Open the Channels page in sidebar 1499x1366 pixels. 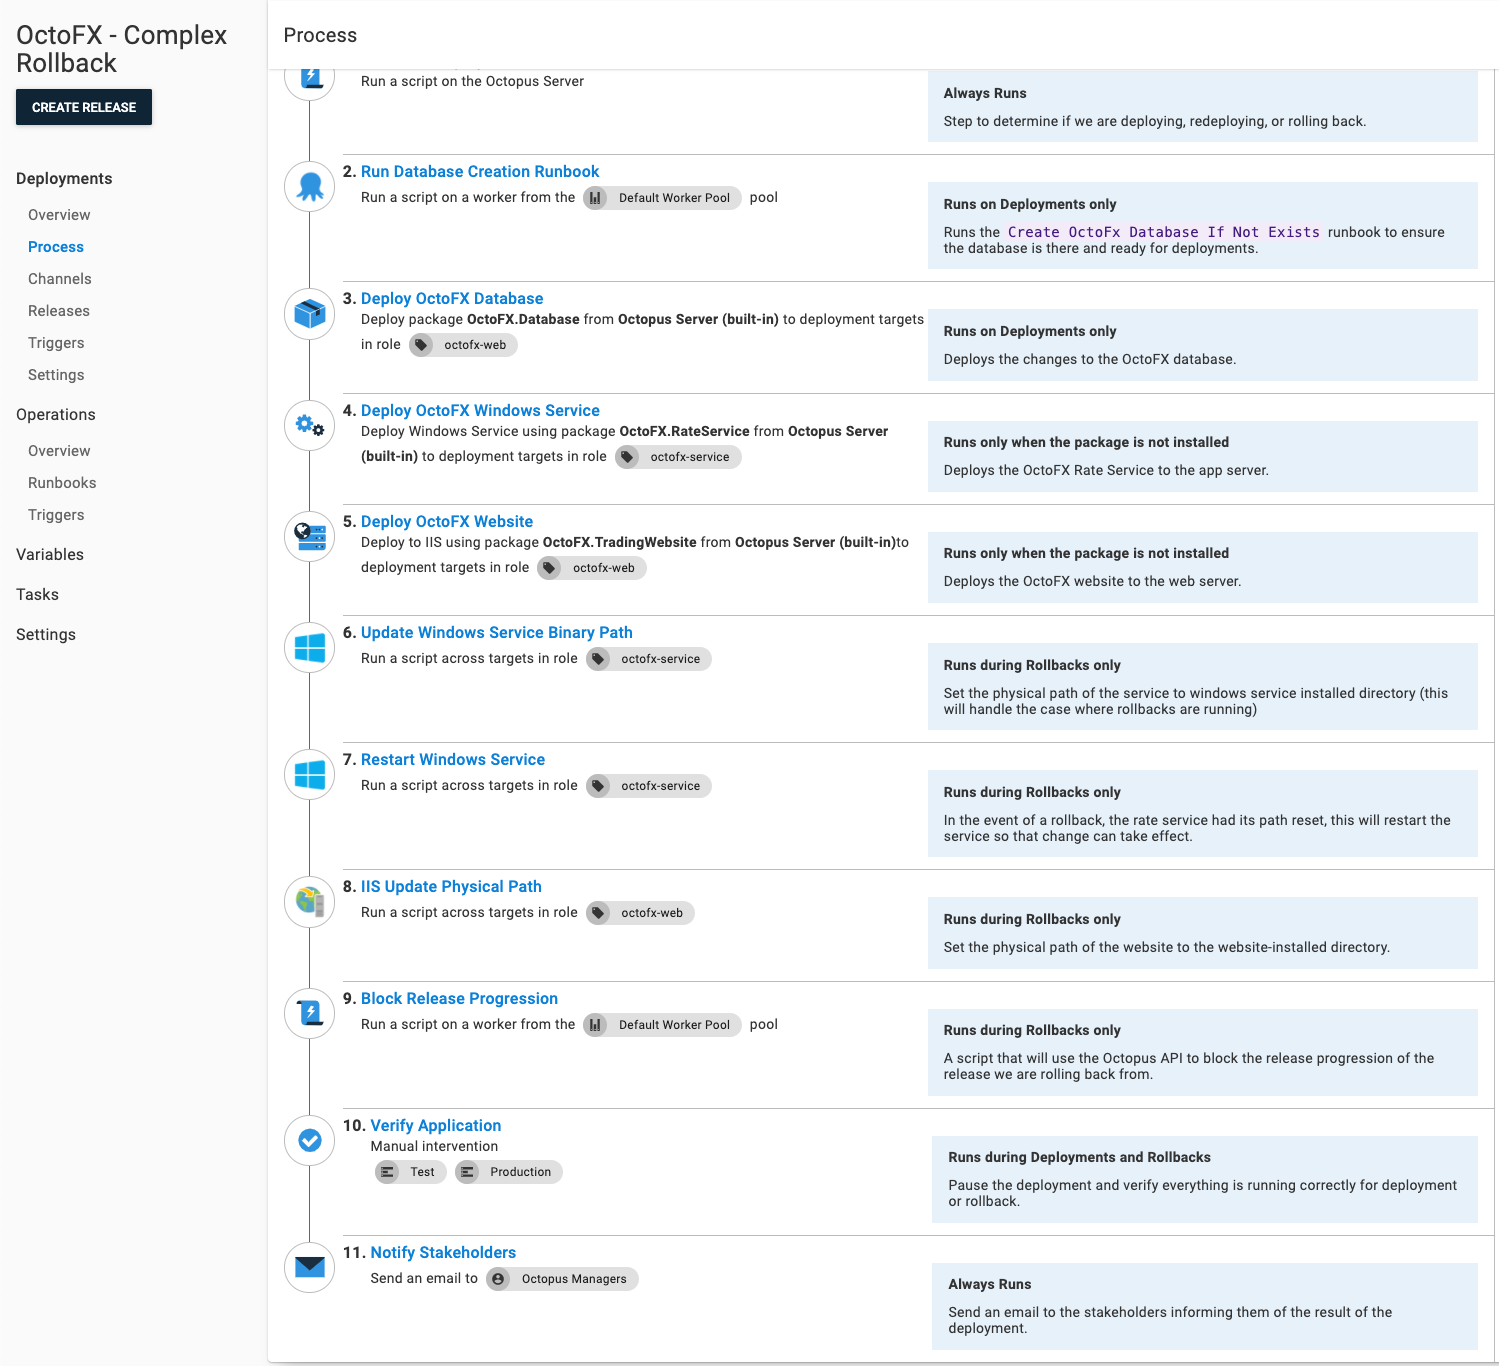pos(60,279)
